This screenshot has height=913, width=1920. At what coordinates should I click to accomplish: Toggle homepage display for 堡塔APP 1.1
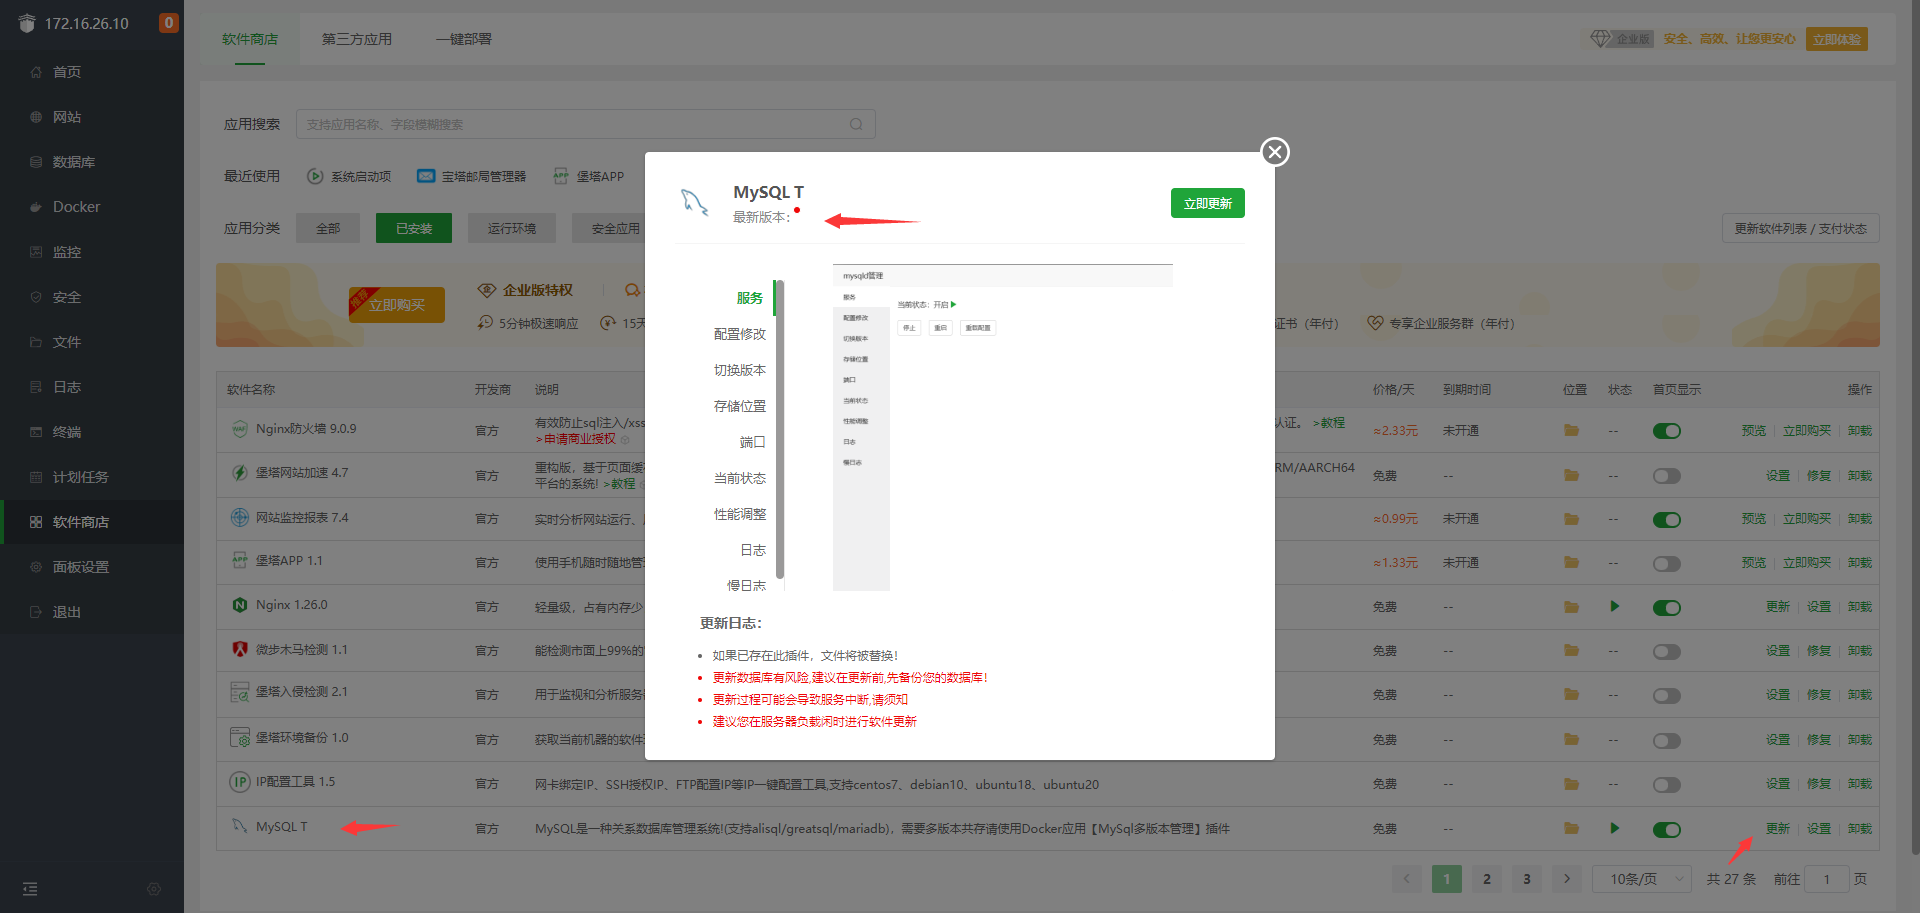1667,564
